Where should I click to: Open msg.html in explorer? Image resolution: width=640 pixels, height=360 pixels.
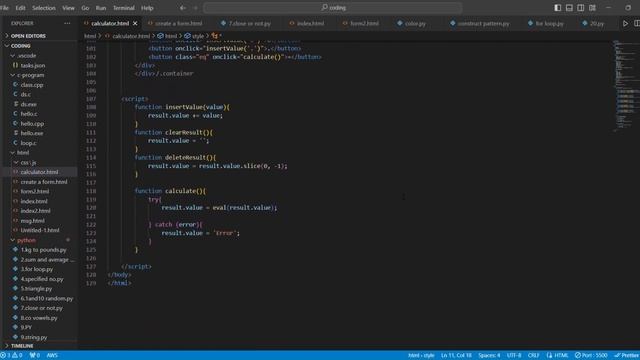33,221
